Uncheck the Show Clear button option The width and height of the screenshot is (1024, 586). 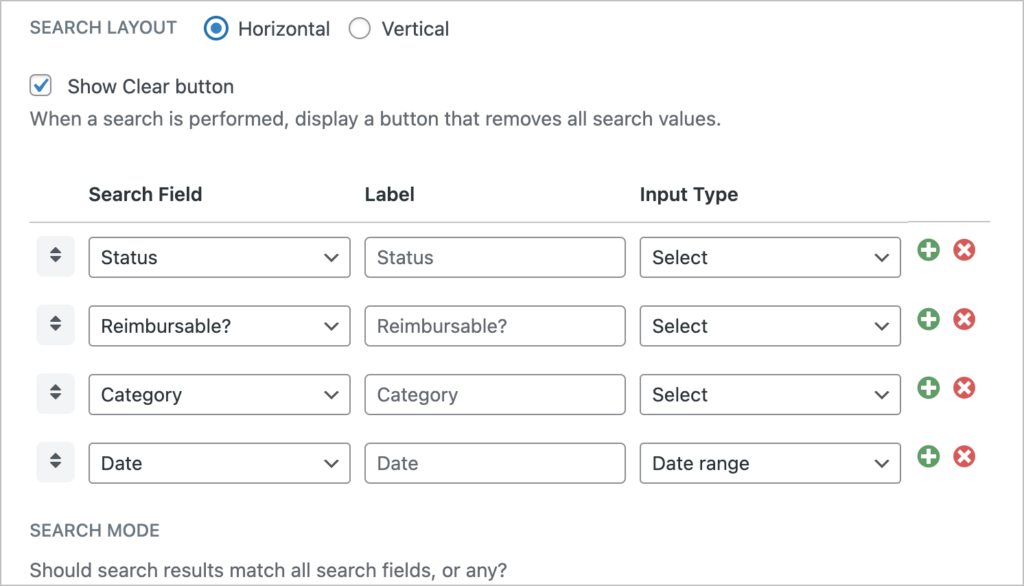(x=40, y=86)
